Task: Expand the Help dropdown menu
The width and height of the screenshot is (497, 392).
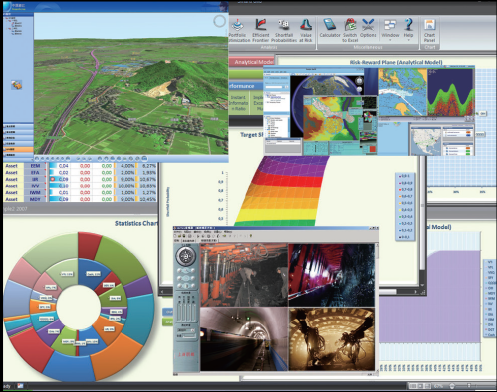Action: 408,30
